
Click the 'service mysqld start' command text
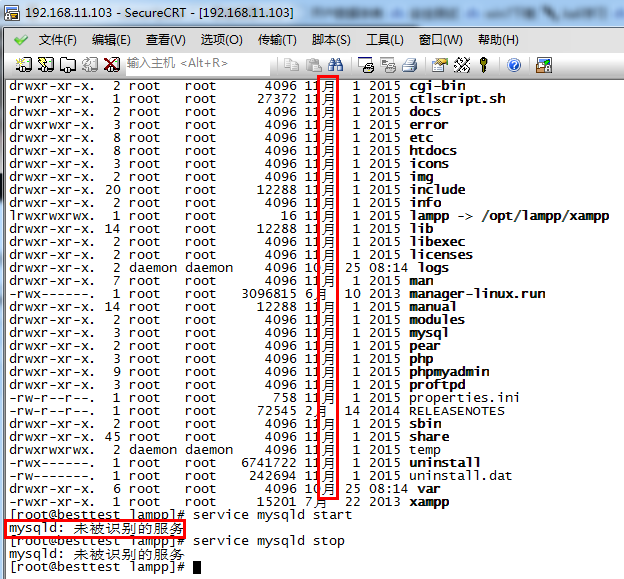[273, 515]
